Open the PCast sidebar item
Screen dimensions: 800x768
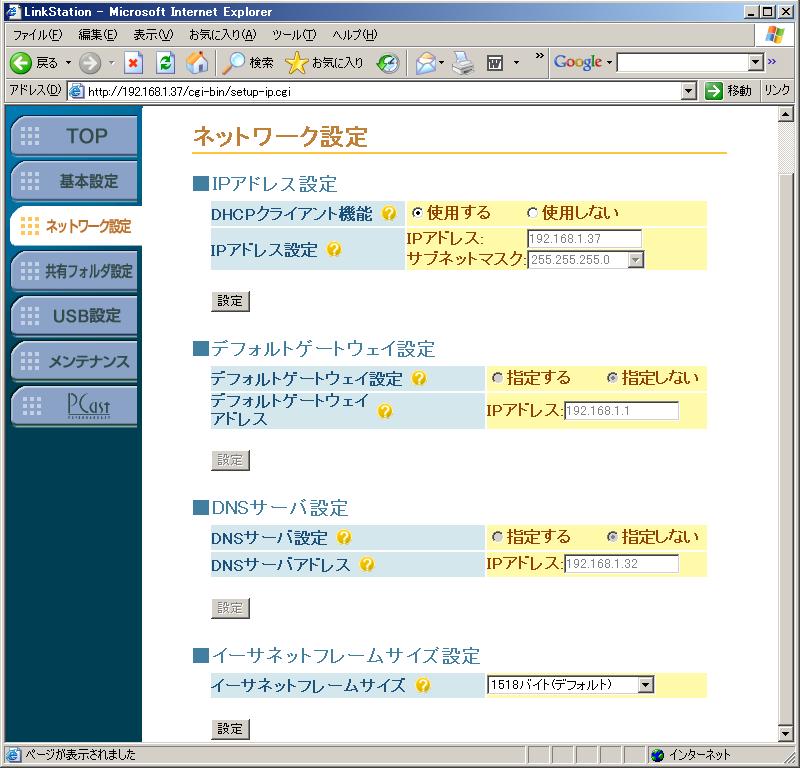(x=74, y=406)
